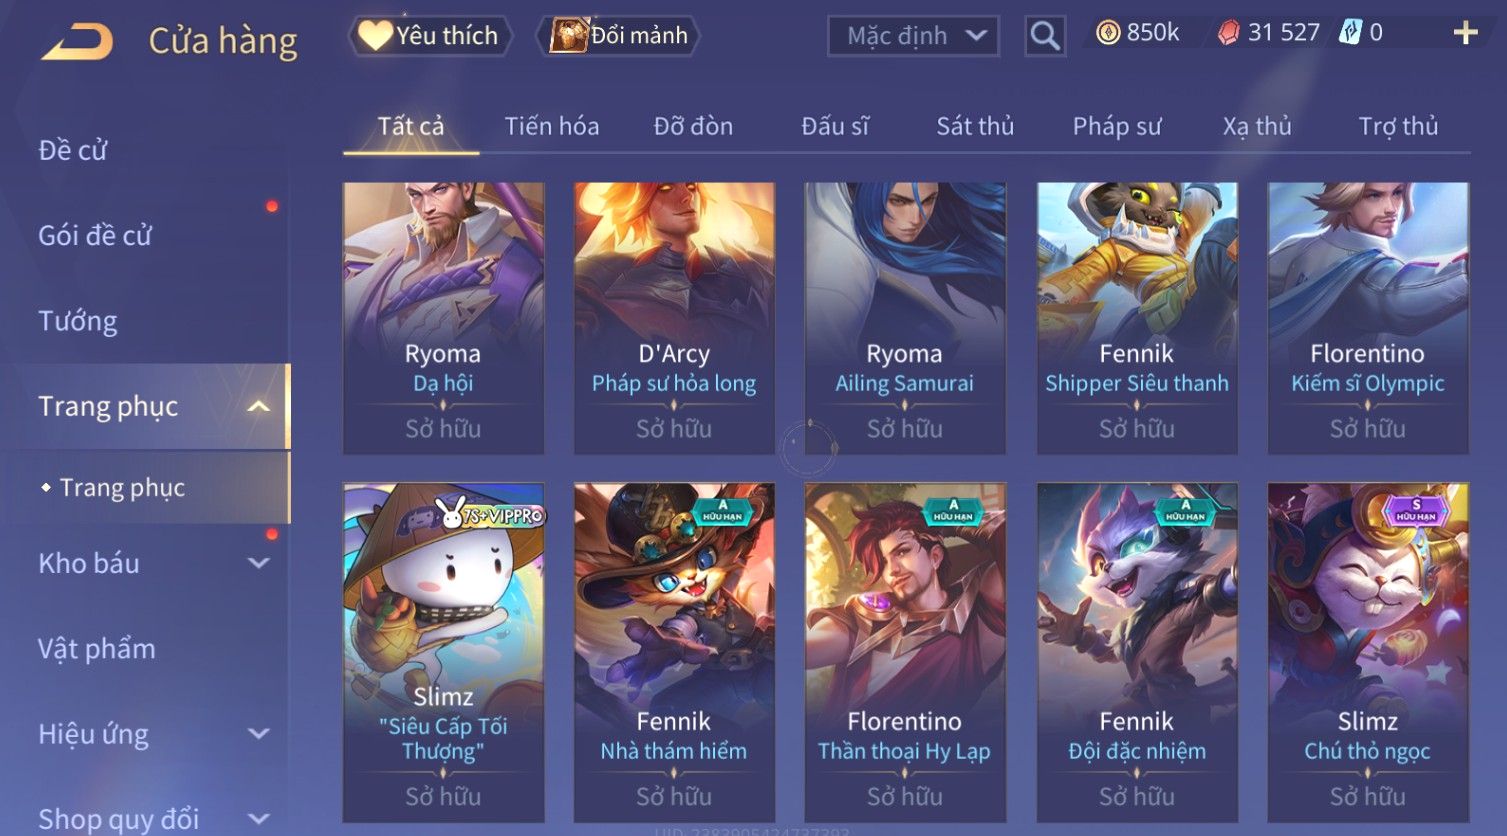This screenshot has height=836, width=1507.
Task: Select Slimz Chú thỏ ngọc skin card
Action: 1368,652
